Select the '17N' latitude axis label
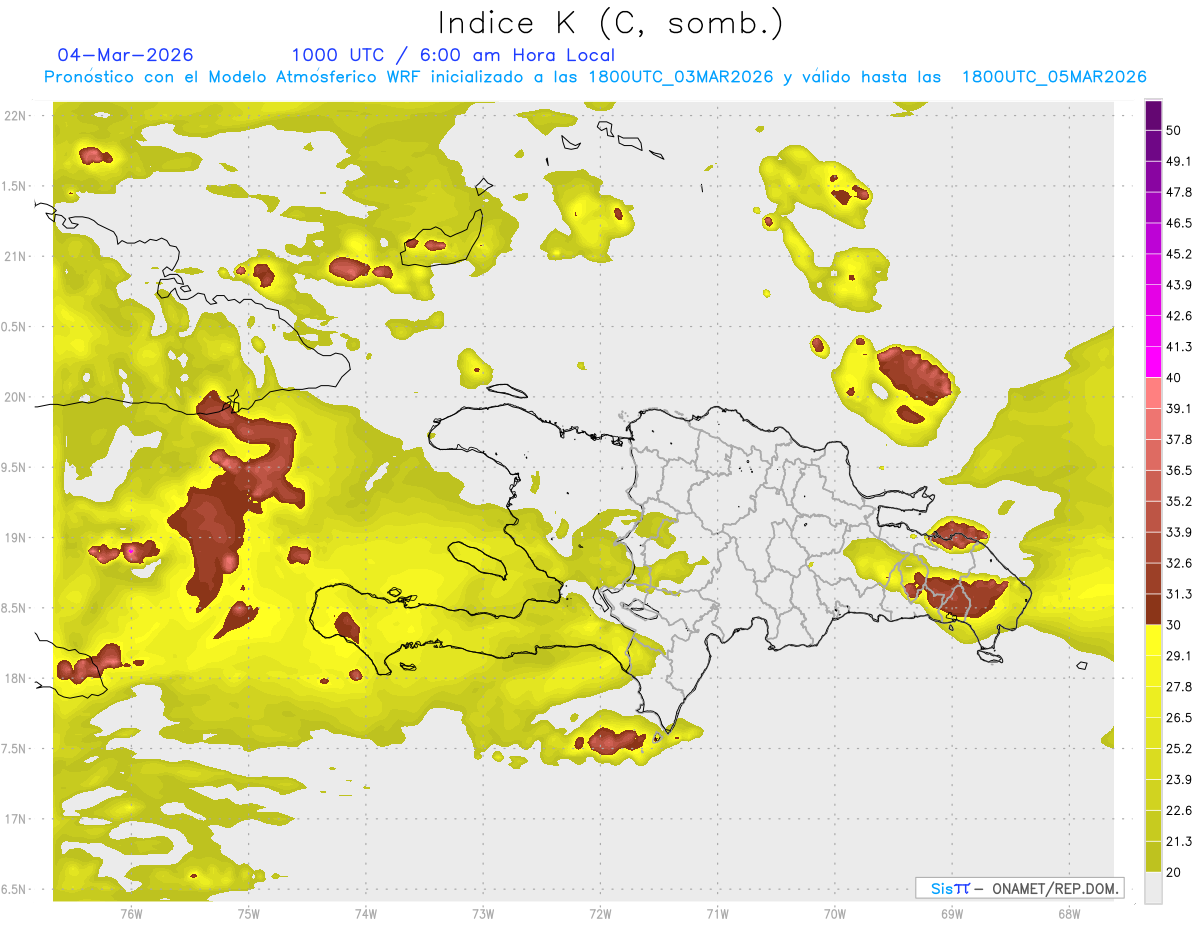Screen dimensions: 1200x927 (x=16, y=819)
